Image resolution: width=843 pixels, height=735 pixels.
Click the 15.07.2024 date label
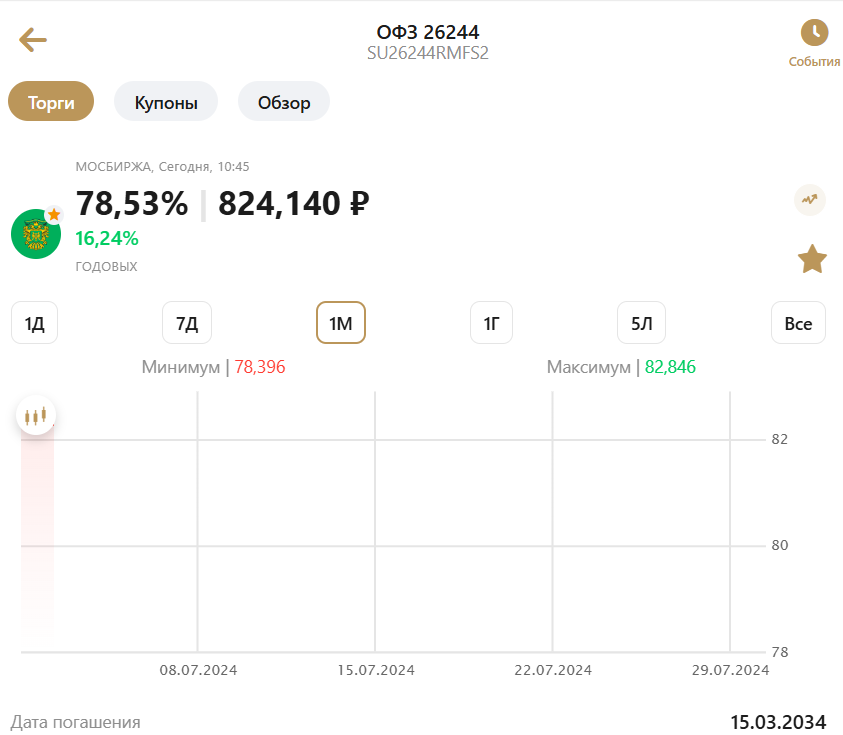click(x=376, y=670)
